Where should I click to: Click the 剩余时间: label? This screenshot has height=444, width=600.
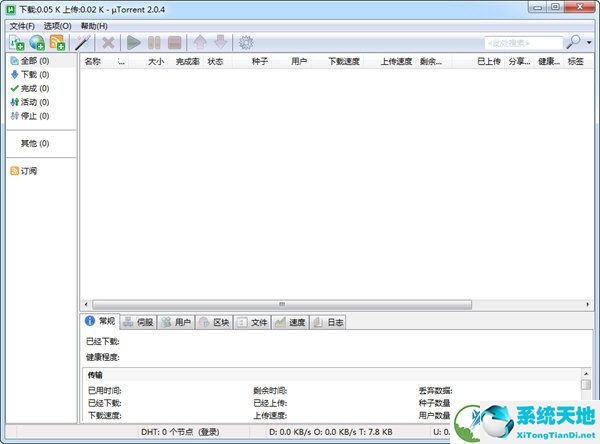(x=271, y=391)
